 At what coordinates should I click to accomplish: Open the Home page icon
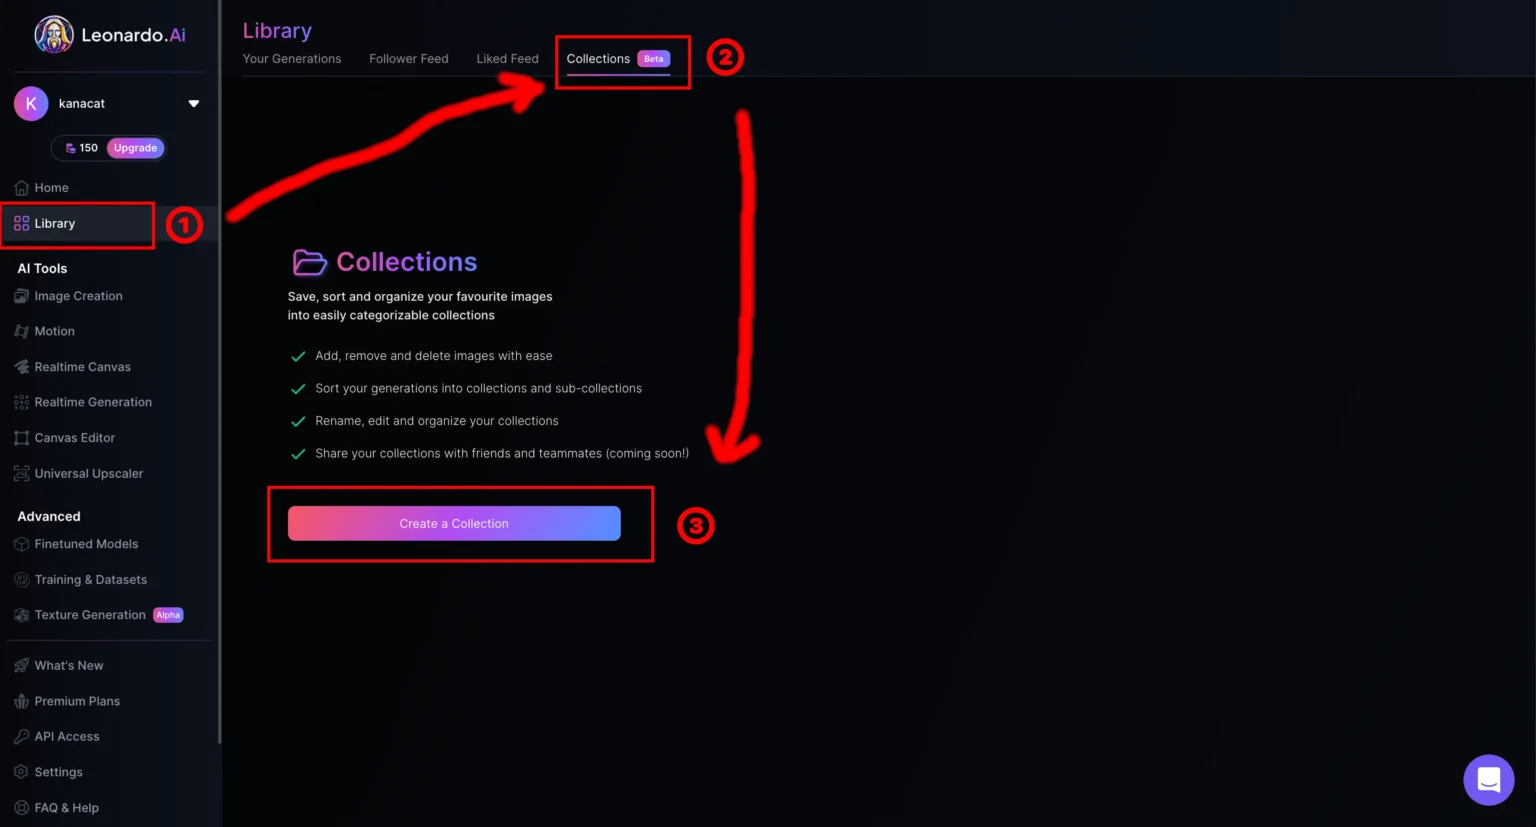pyautogui.click(x=21, y=188)
